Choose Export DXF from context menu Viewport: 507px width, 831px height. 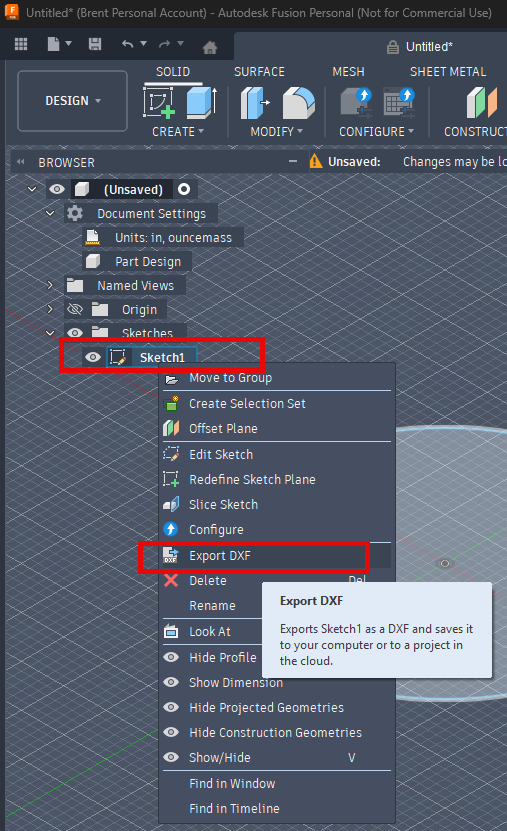277,555
